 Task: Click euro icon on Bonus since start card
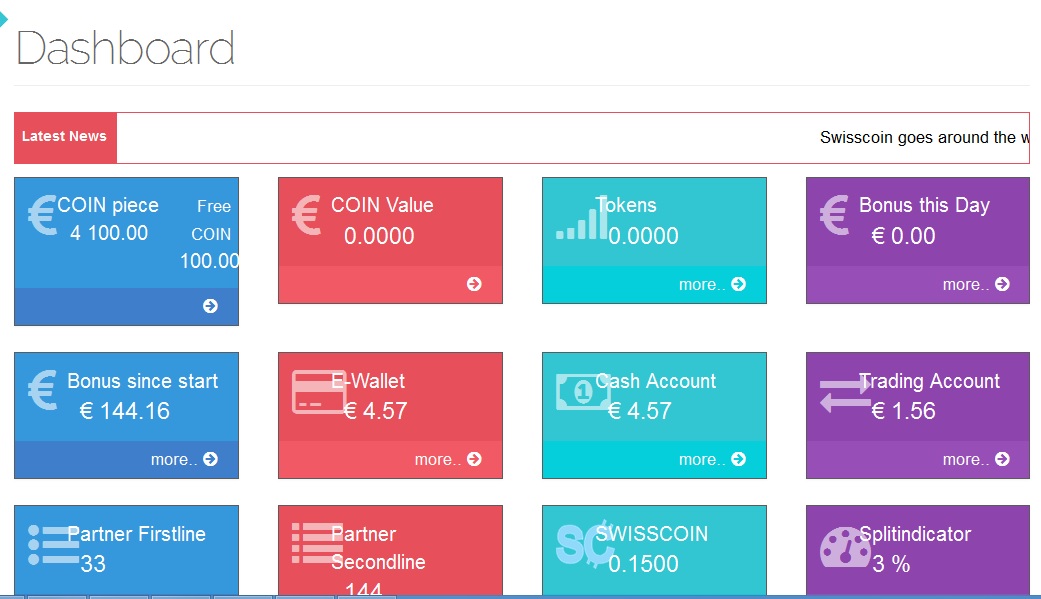pos(42,390)
